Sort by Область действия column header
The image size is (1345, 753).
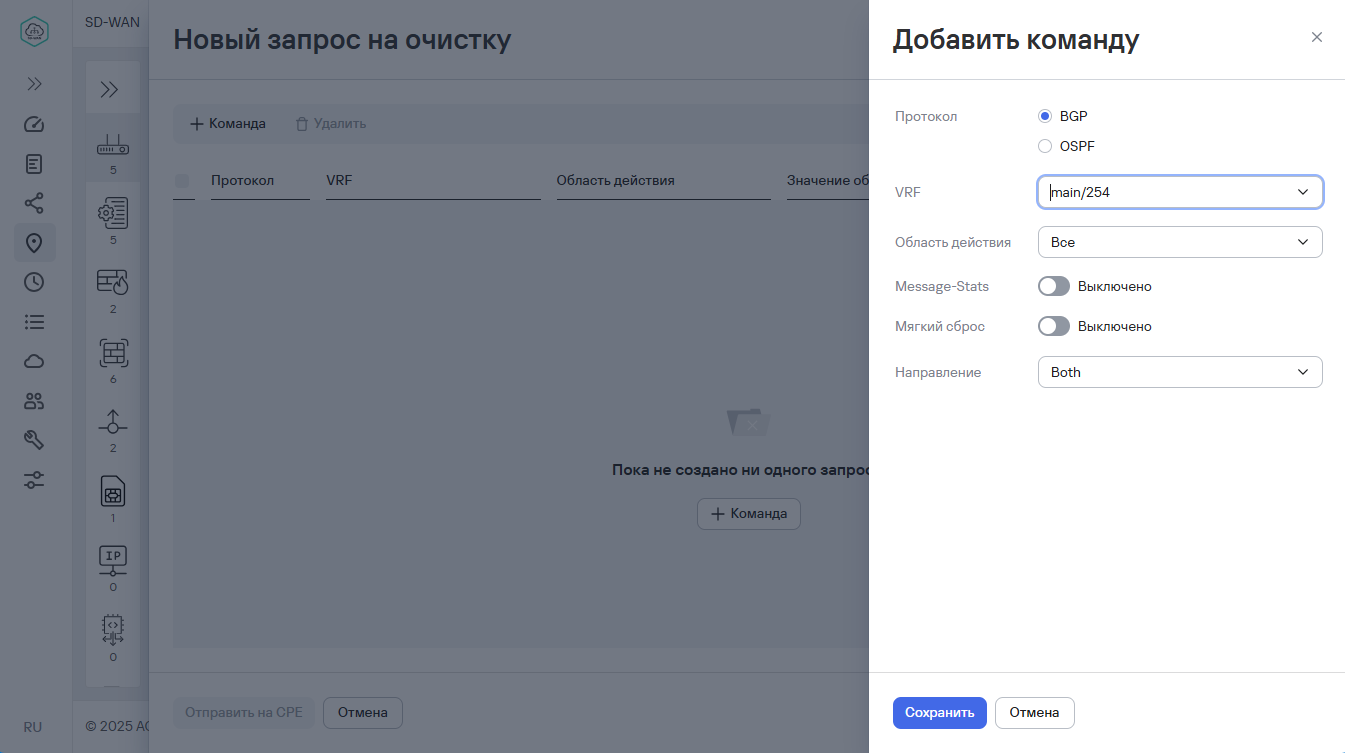tap(615, 181)
